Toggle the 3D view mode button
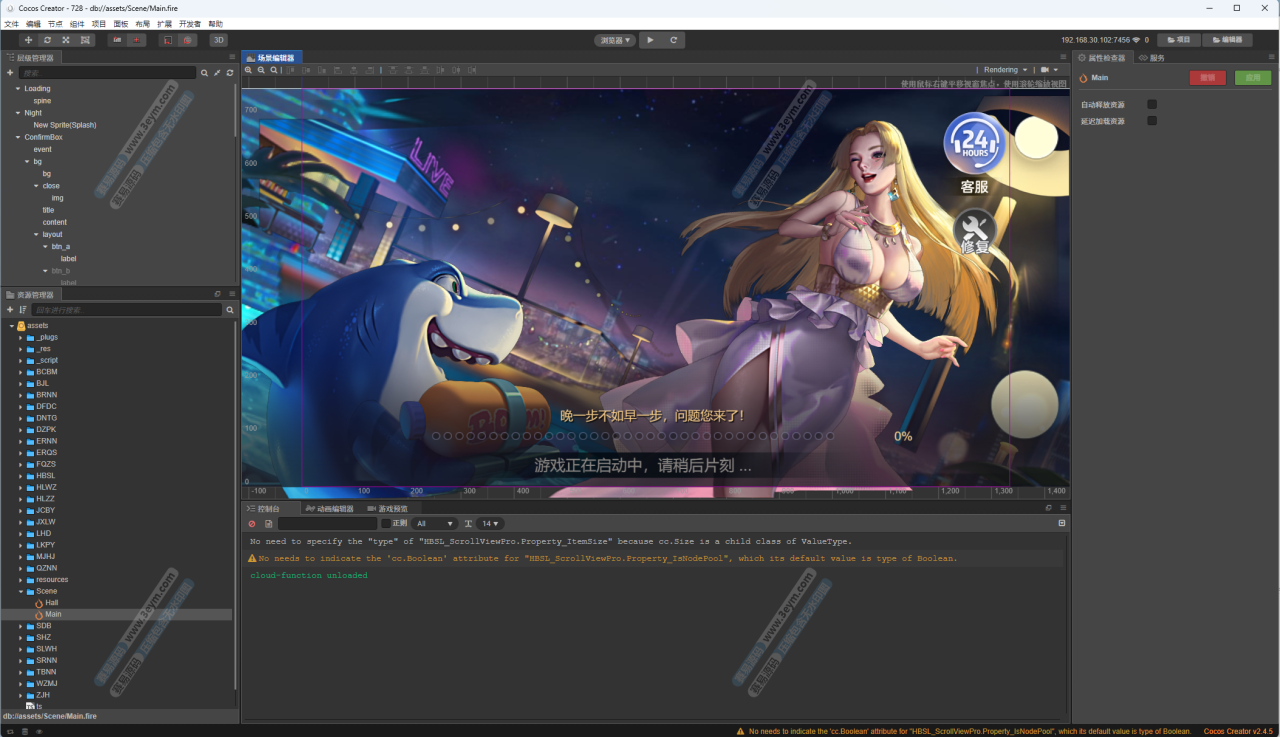The image size is (1280, 737). tap(218, 40)
